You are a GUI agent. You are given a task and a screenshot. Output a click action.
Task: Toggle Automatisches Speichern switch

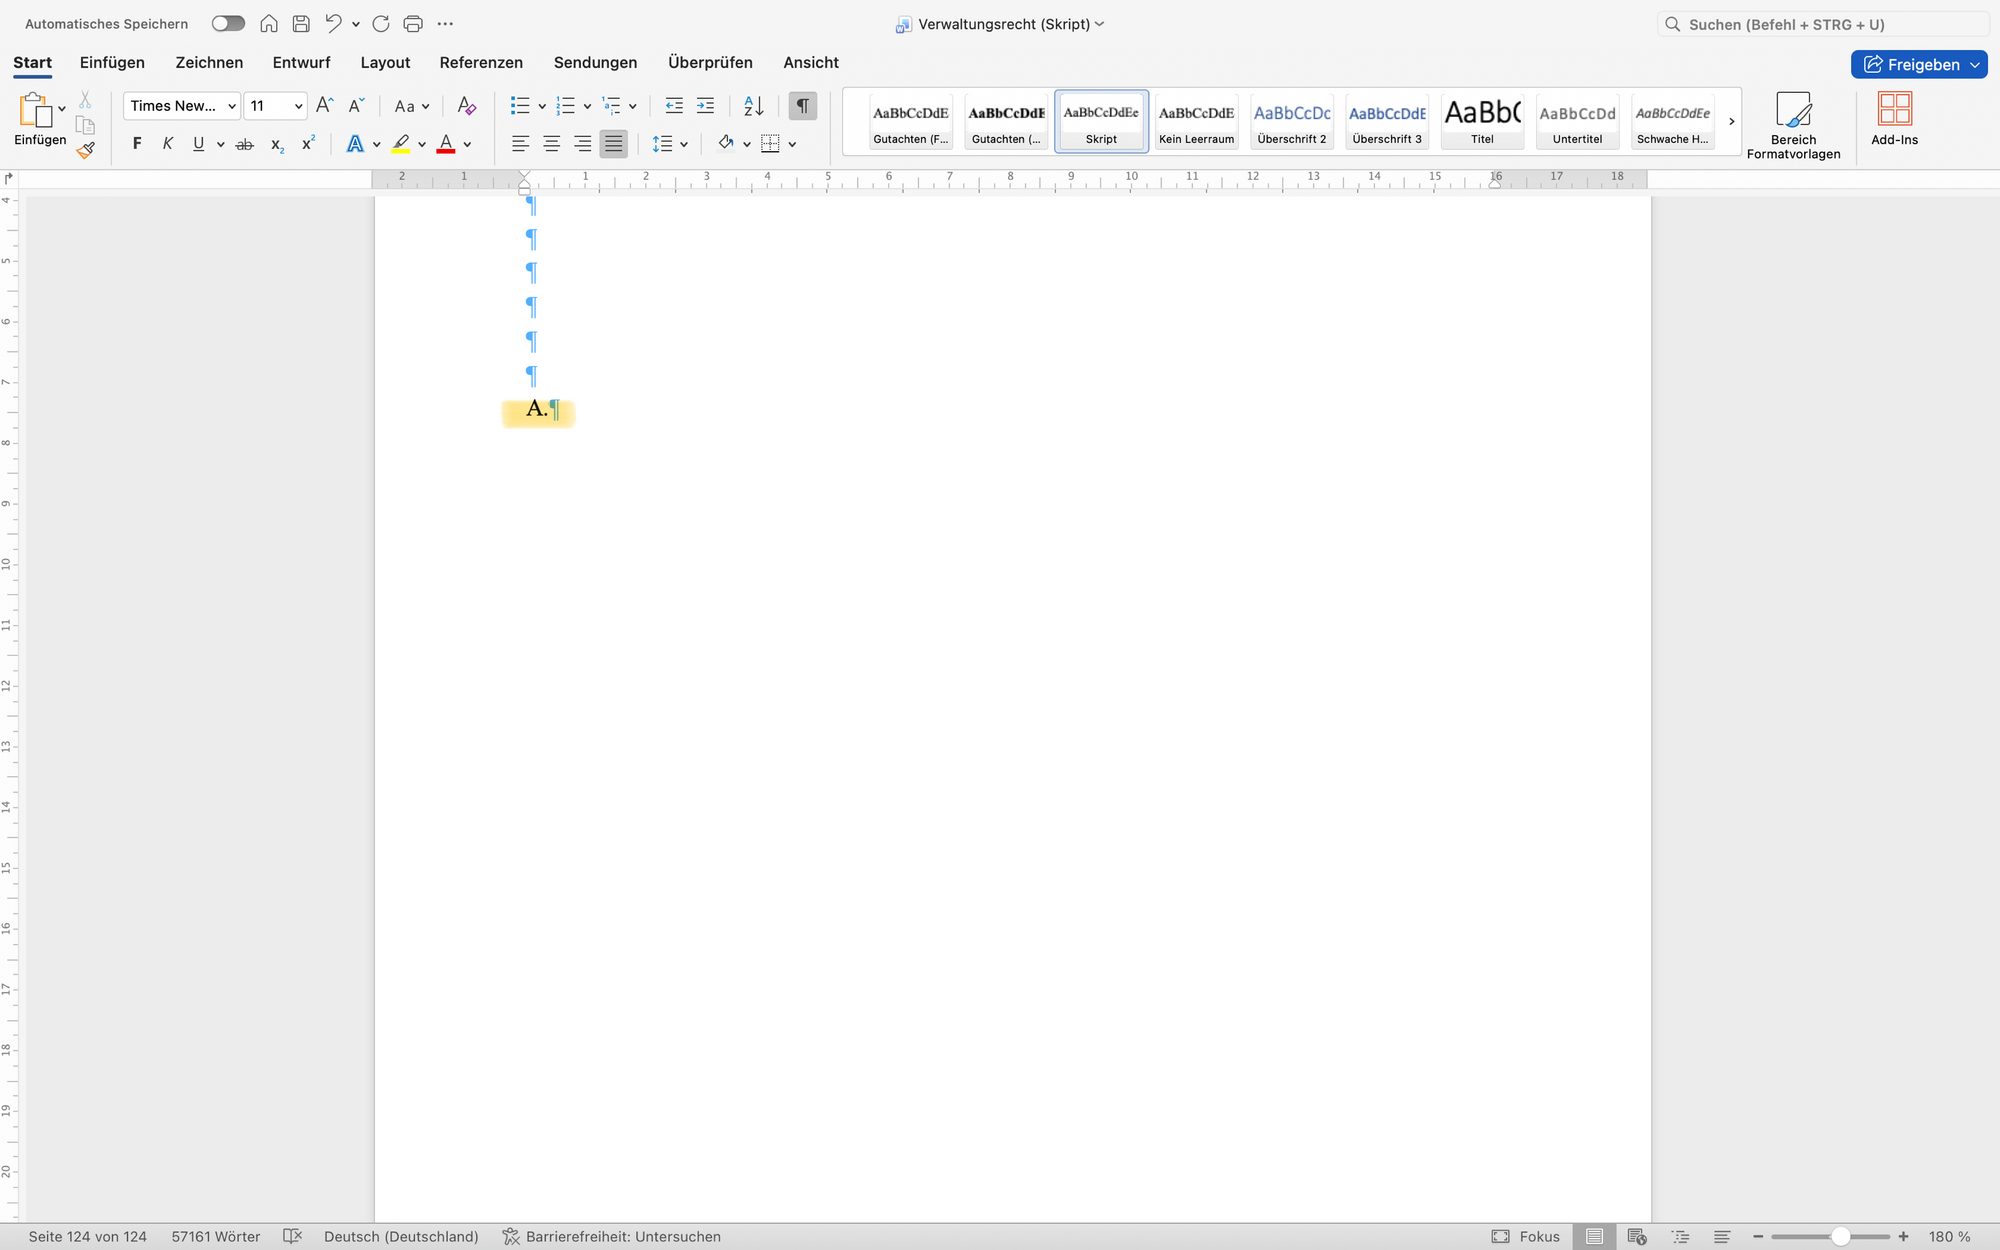pyautogui.click(x=228, y=24)
